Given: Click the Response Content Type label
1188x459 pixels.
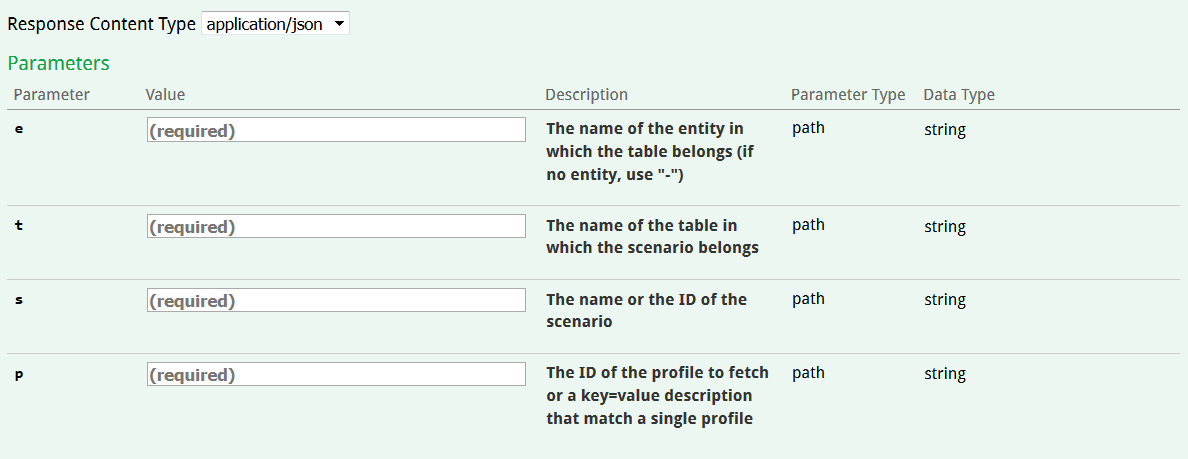Looking at the screenshot, I should tap(101, 24).
